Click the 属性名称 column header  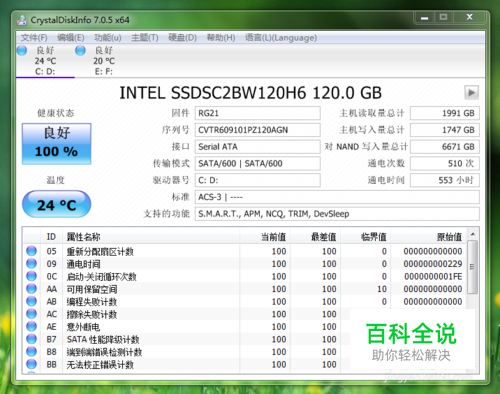tap(151, 237)
